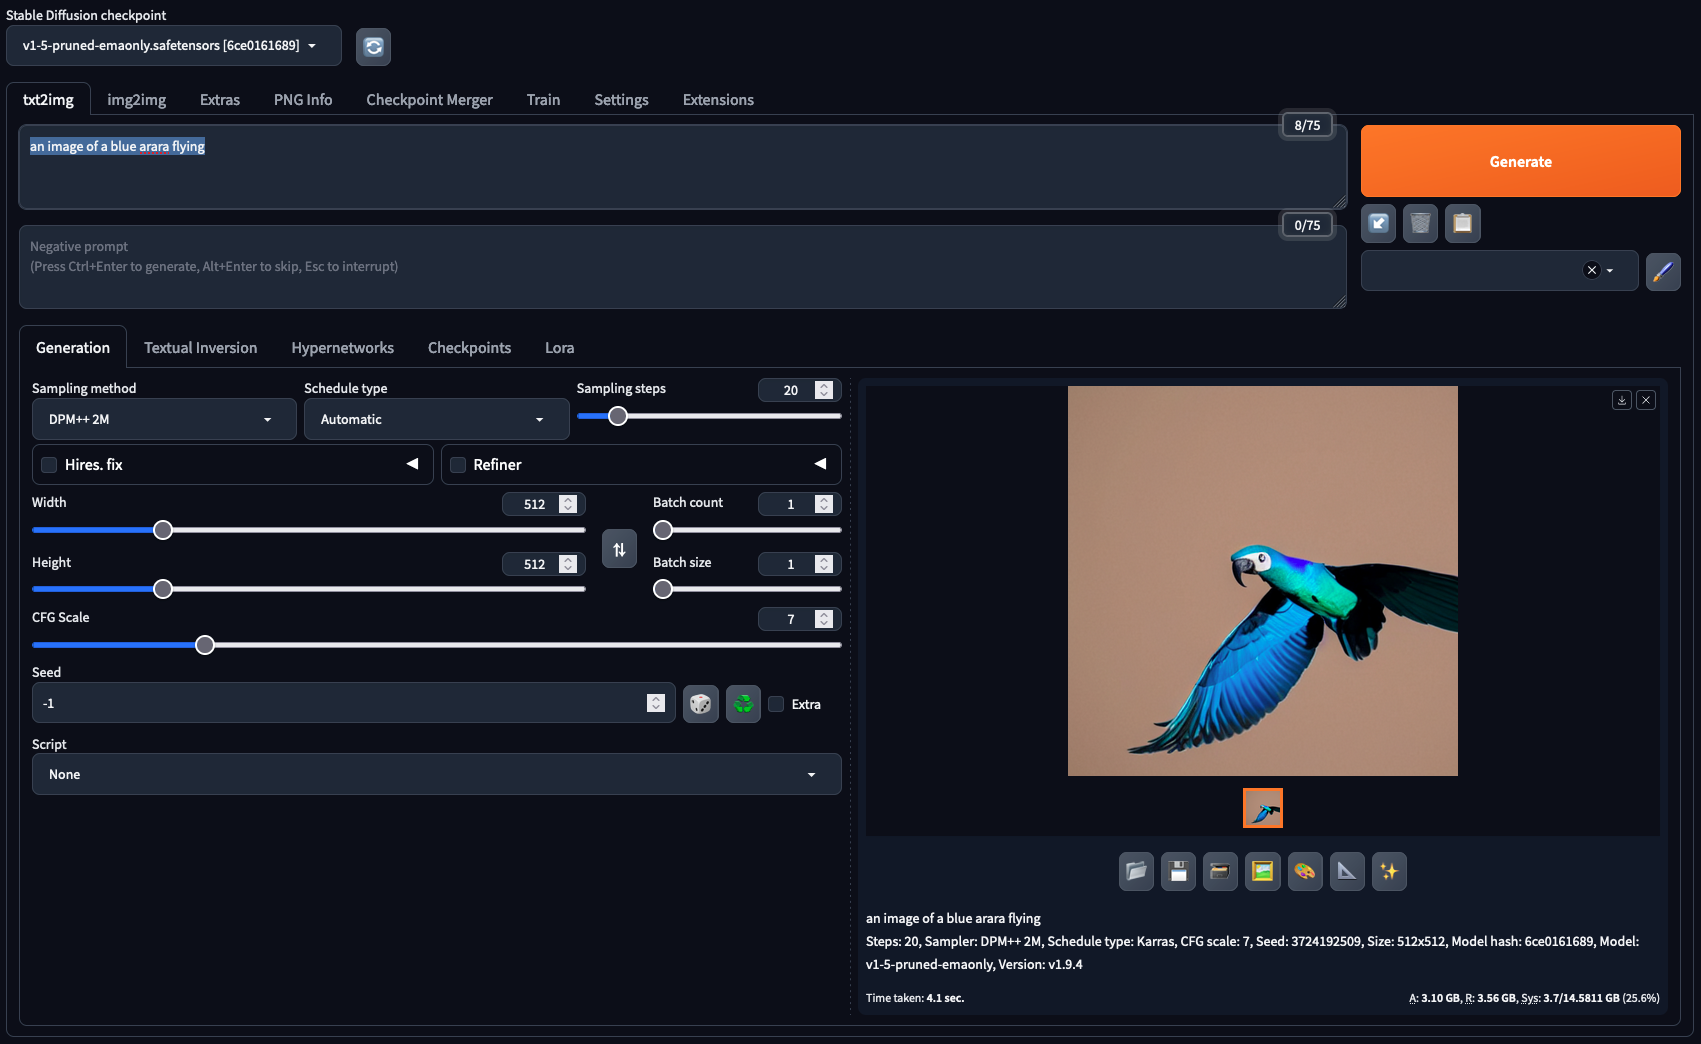Click the Batch size stepper arrows
1701x1044 pixels.
(824, 564)
